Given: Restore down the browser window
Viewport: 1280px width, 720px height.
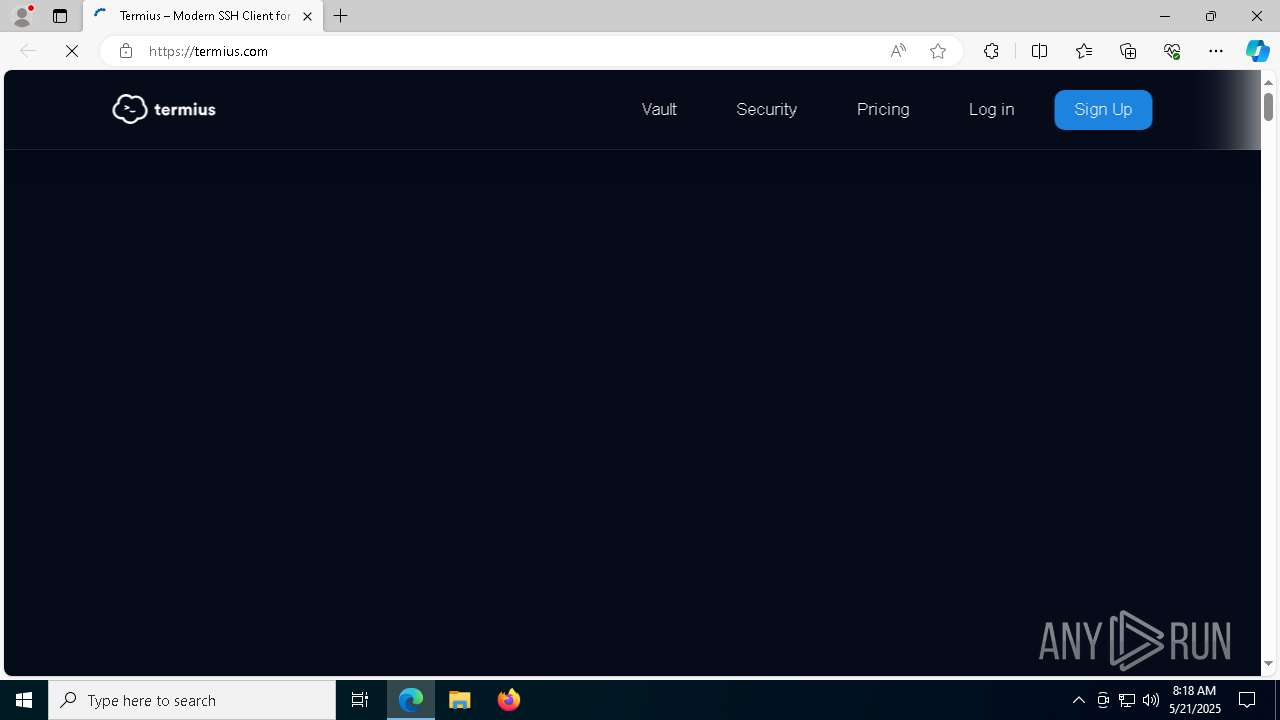Looking at the screenshot, I should 1210,16.
